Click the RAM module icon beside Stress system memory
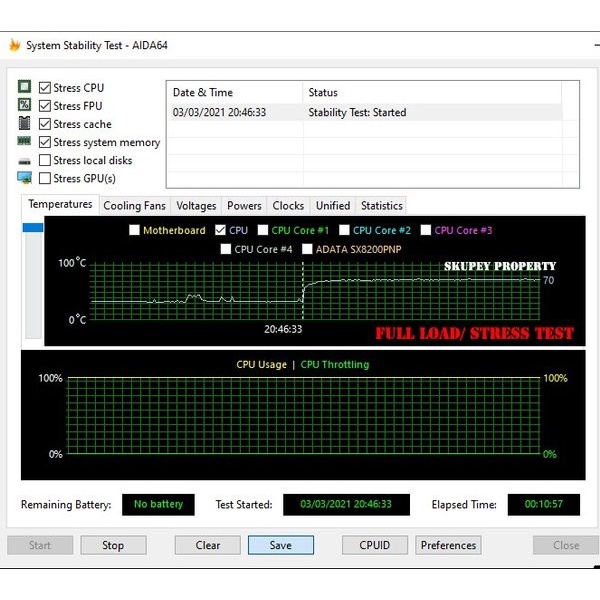 point(24,142)
